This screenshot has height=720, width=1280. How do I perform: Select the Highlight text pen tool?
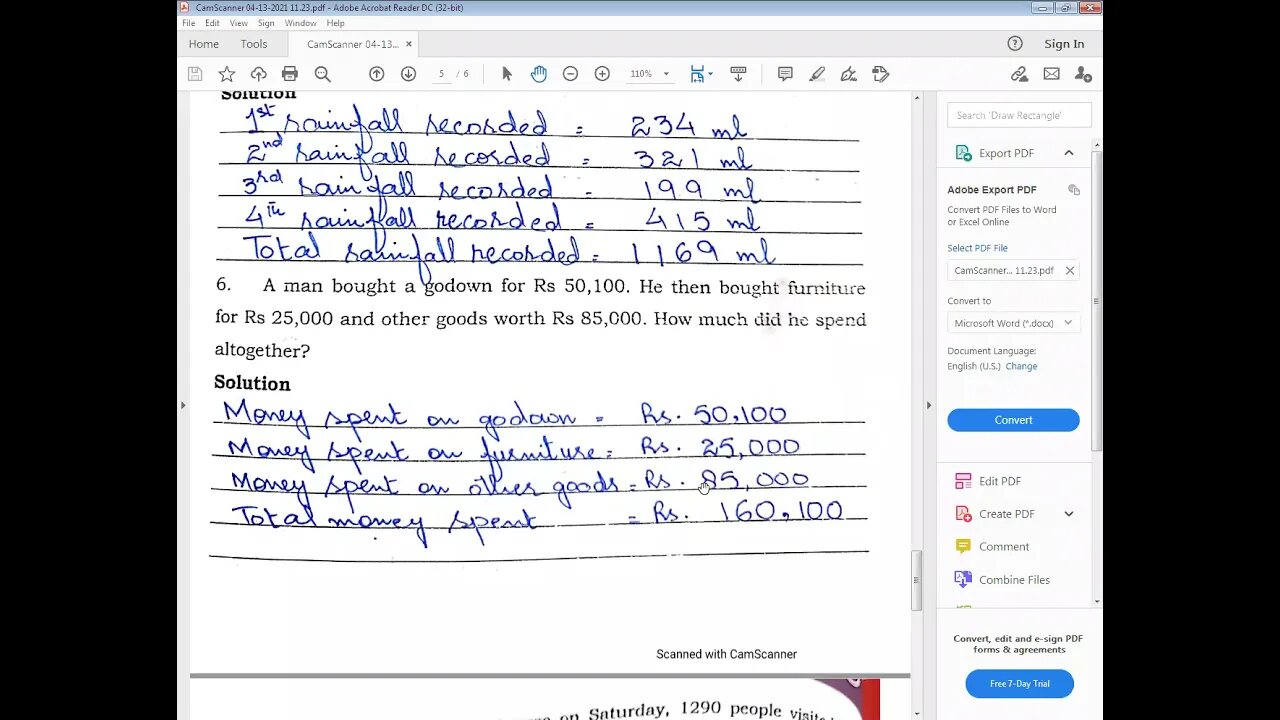point(817,74)
